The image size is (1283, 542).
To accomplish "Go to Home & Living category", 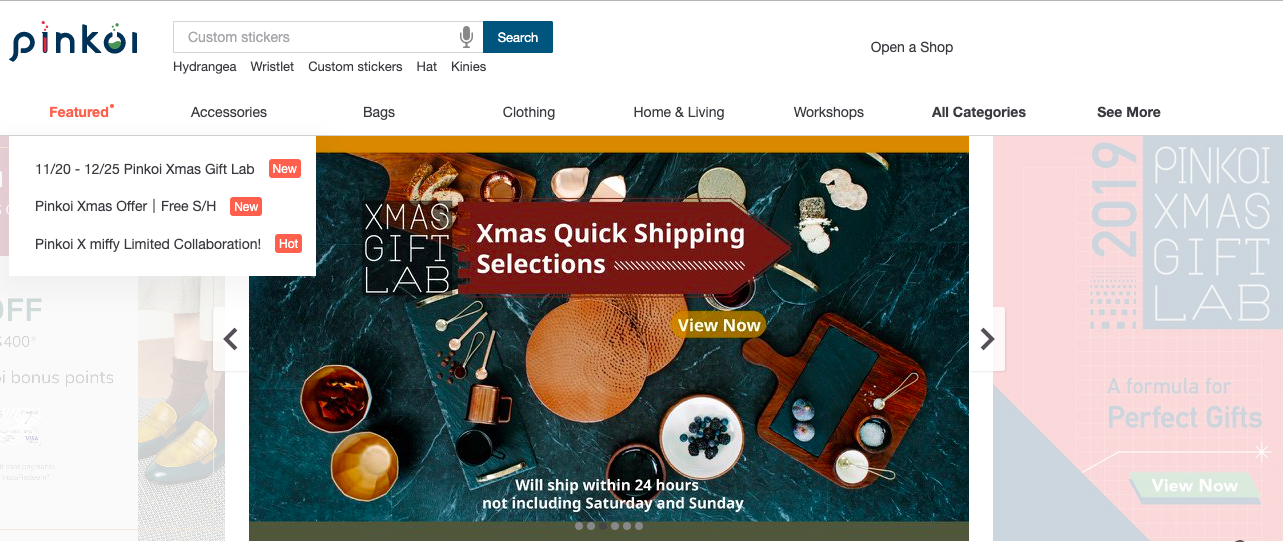I will coord(678,112).
